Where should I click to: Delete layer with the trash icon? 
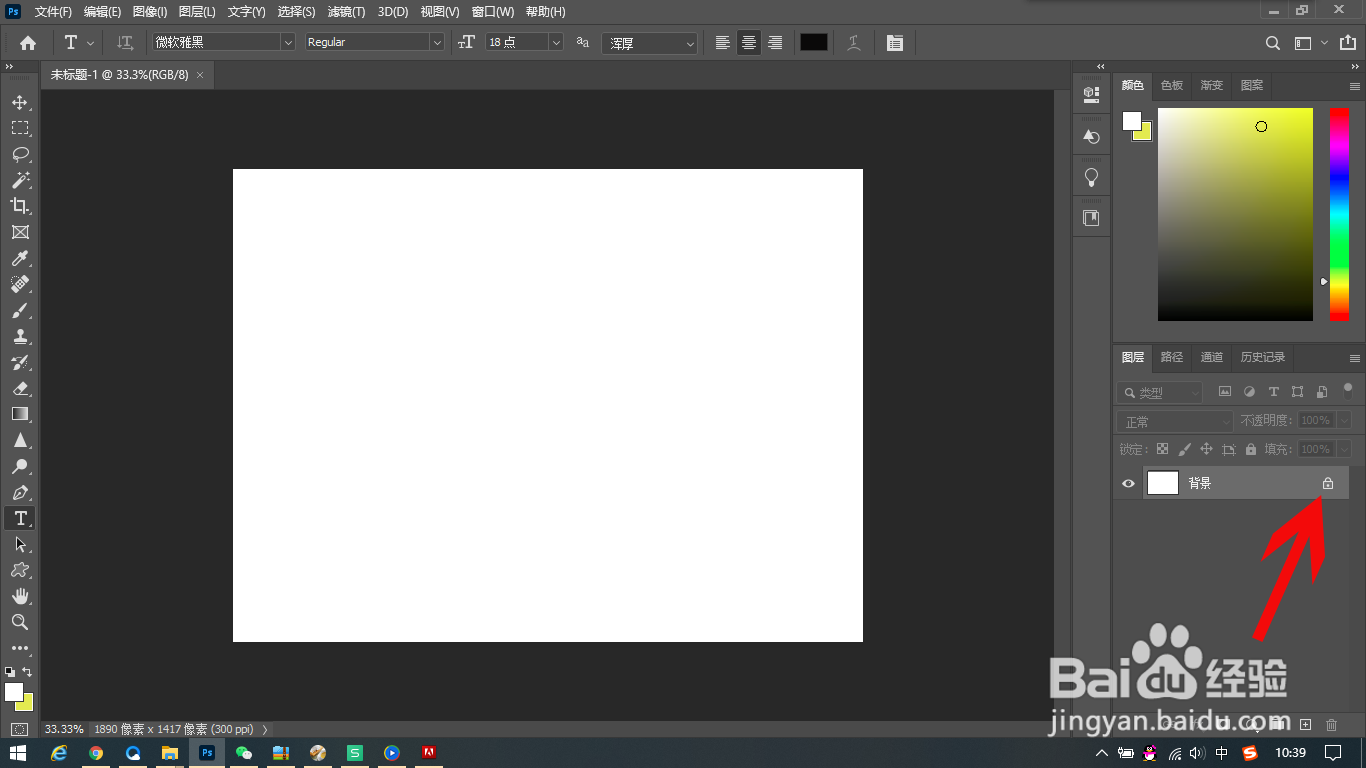click(1331, 724)
